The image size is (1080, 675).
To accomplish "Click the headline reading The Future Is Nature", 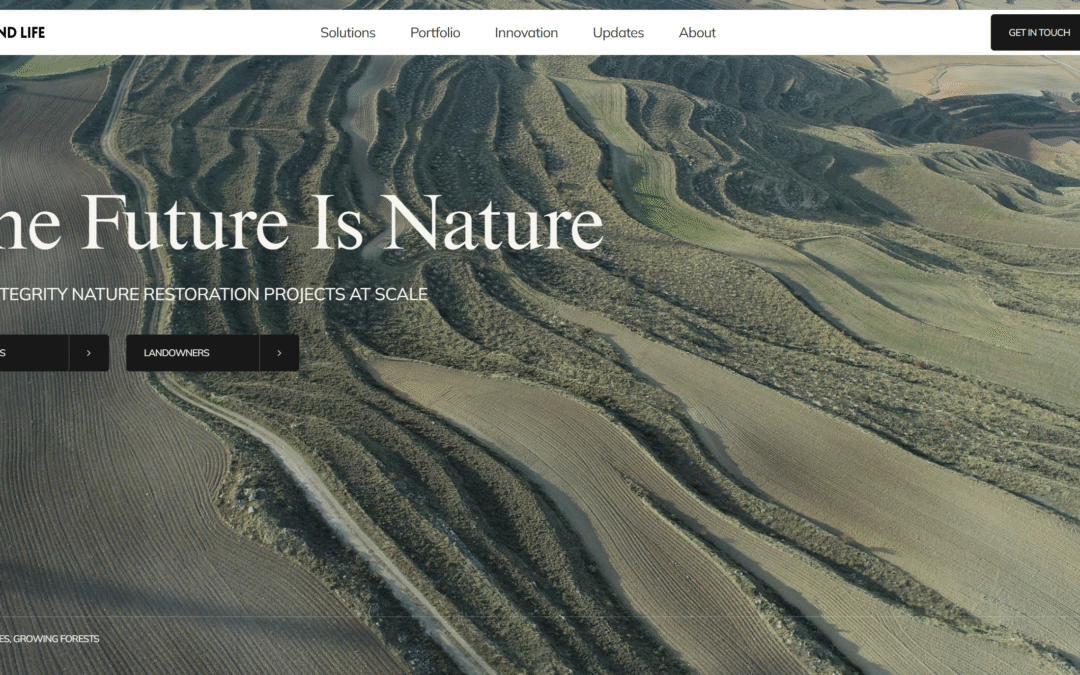I will tap(300, 223).
